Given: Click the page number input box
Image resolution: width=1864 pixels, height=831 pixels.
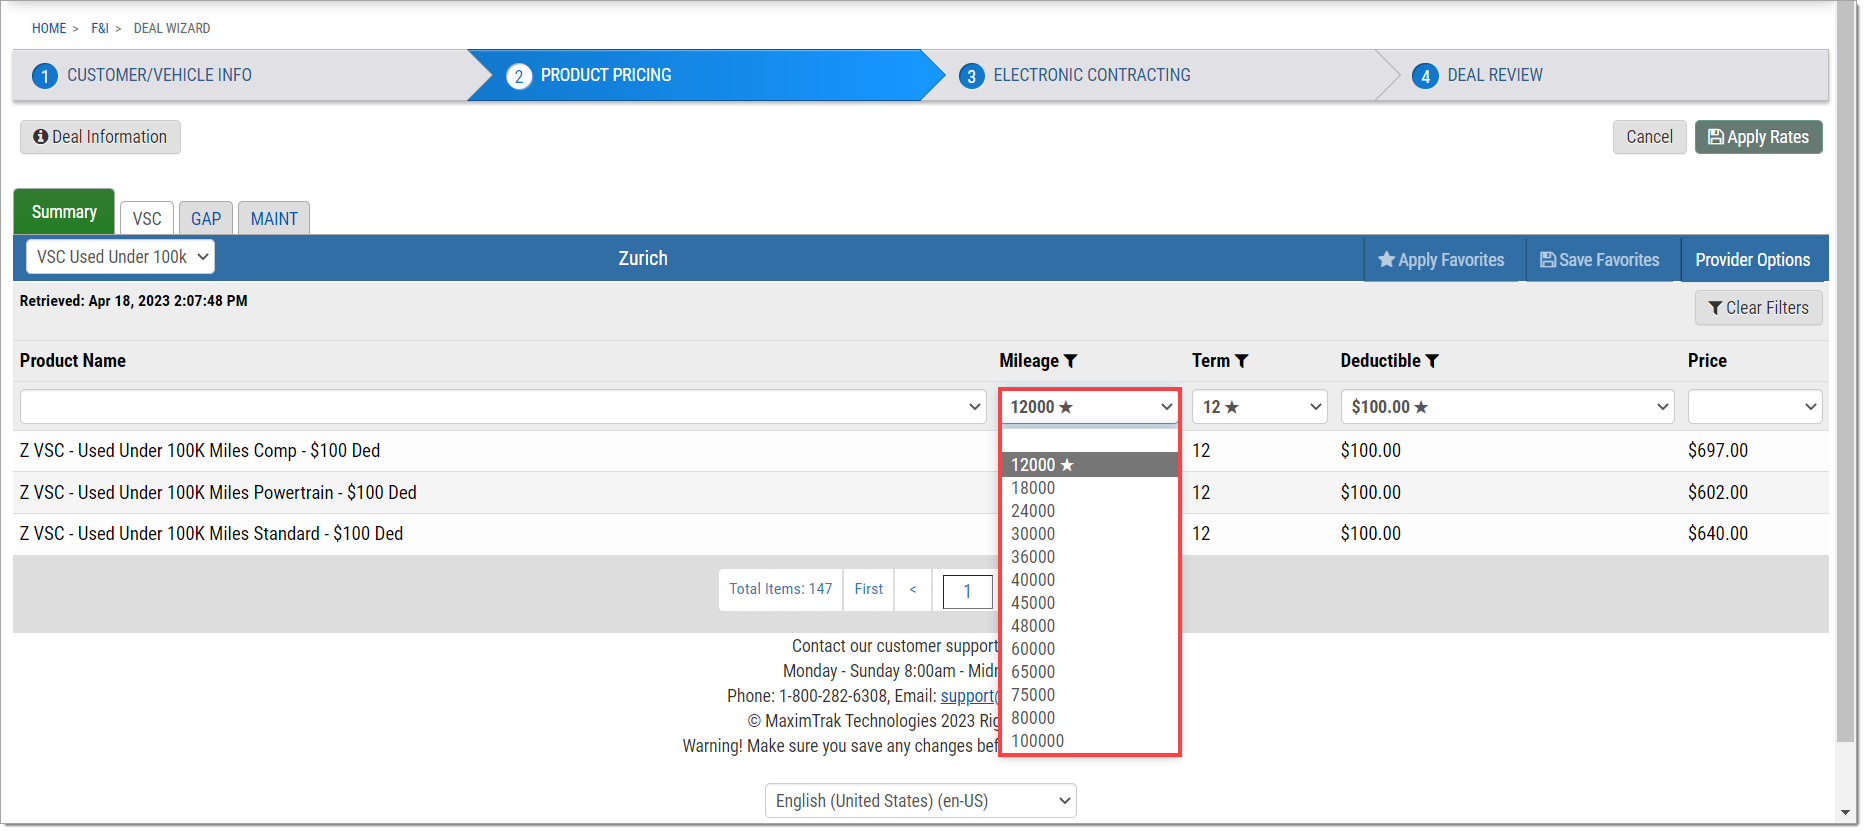Looking at the screenshot, I should click(x=967, y=591).
